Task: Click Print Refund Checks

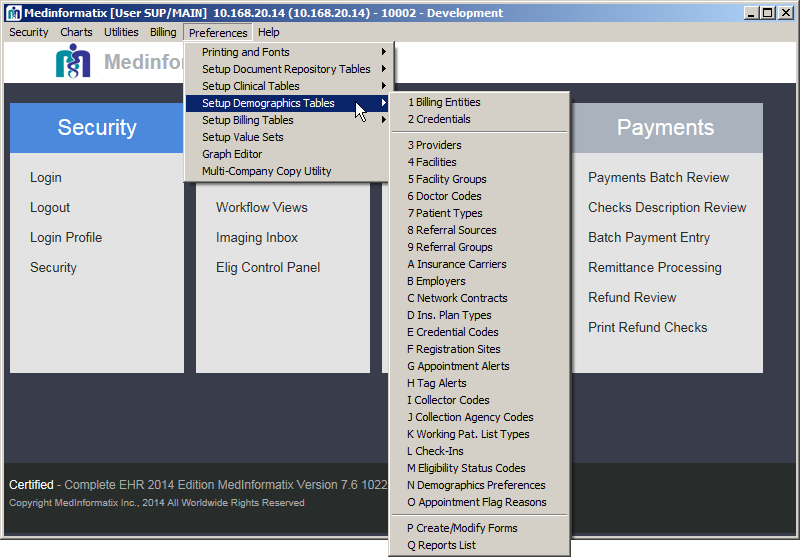Action: tap(648, 328)
